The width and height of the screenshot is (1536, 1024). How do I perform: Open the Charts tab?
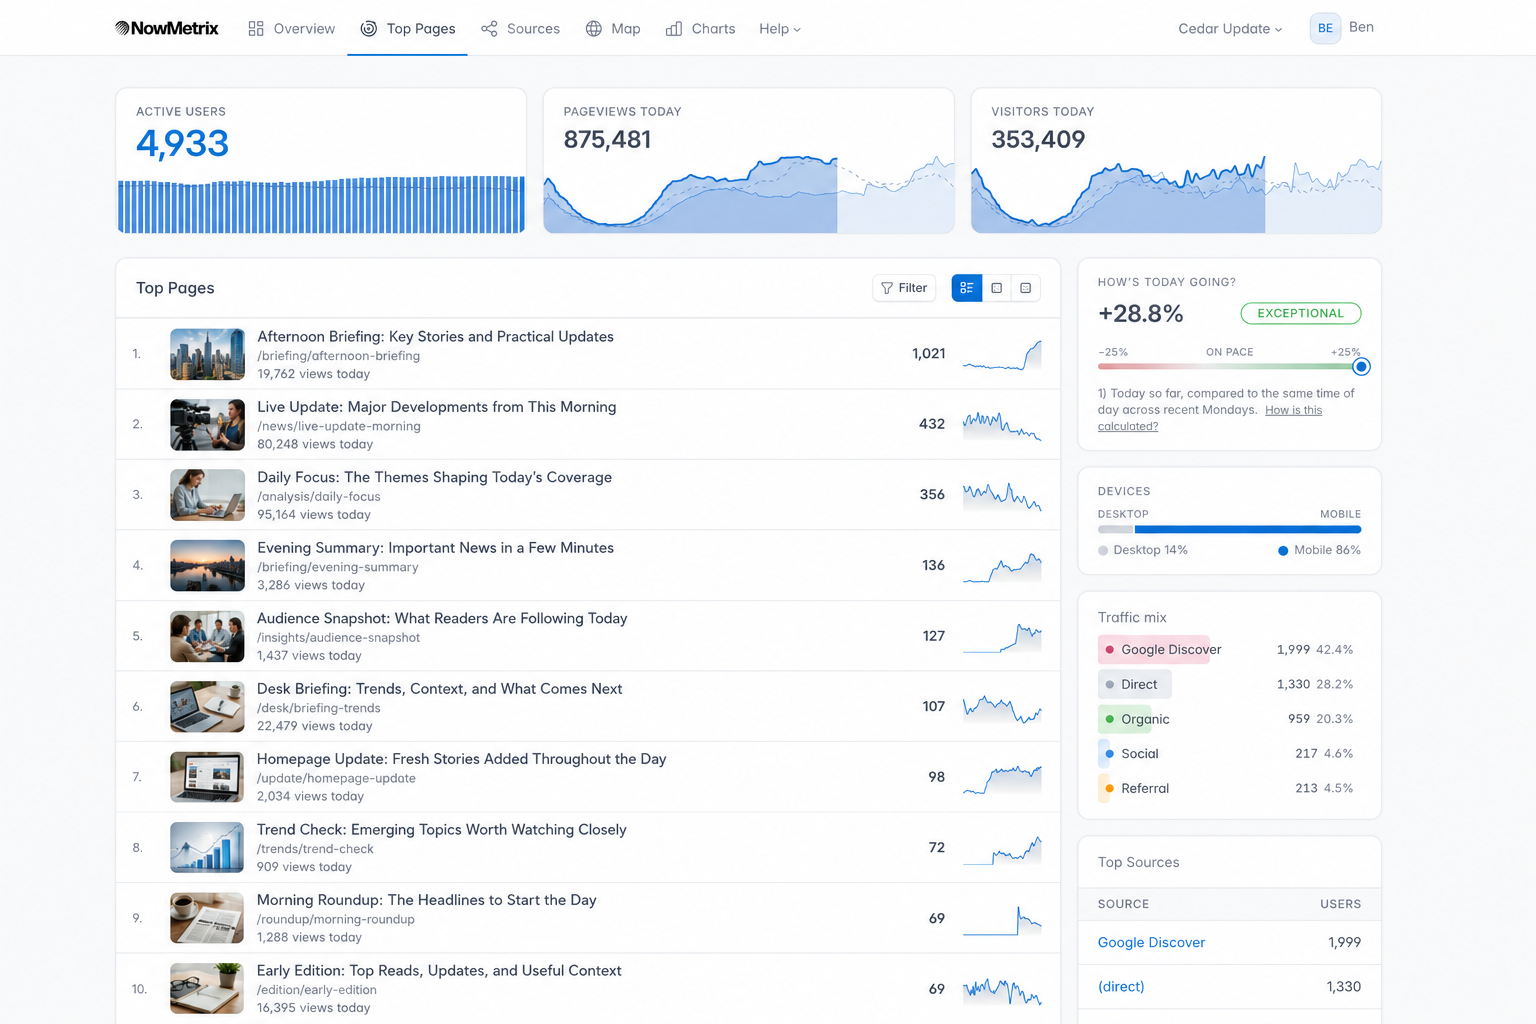point(700,28)
